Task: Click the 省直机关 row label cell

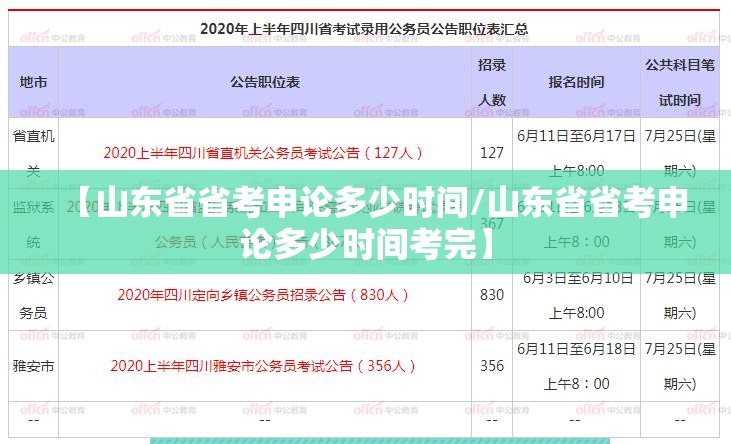Action: 33,152
